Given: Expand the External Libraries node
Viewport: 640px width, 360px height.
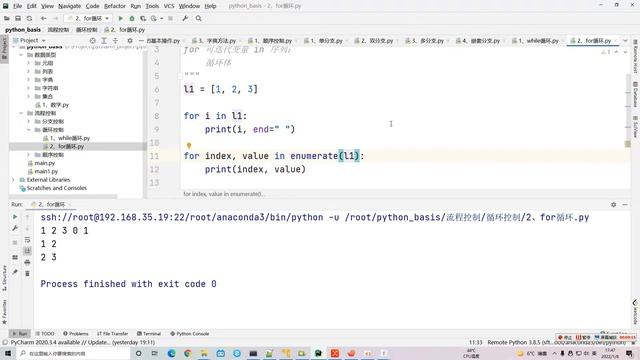Looking at the screenshot, I should [x=13, y=180].
